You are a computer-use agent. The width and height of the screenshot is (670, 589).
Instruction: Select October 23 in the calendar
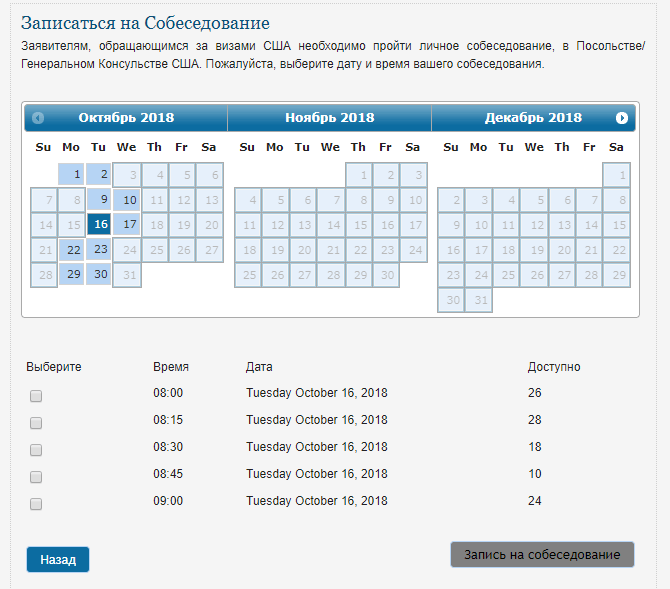[x=99, y=249]
